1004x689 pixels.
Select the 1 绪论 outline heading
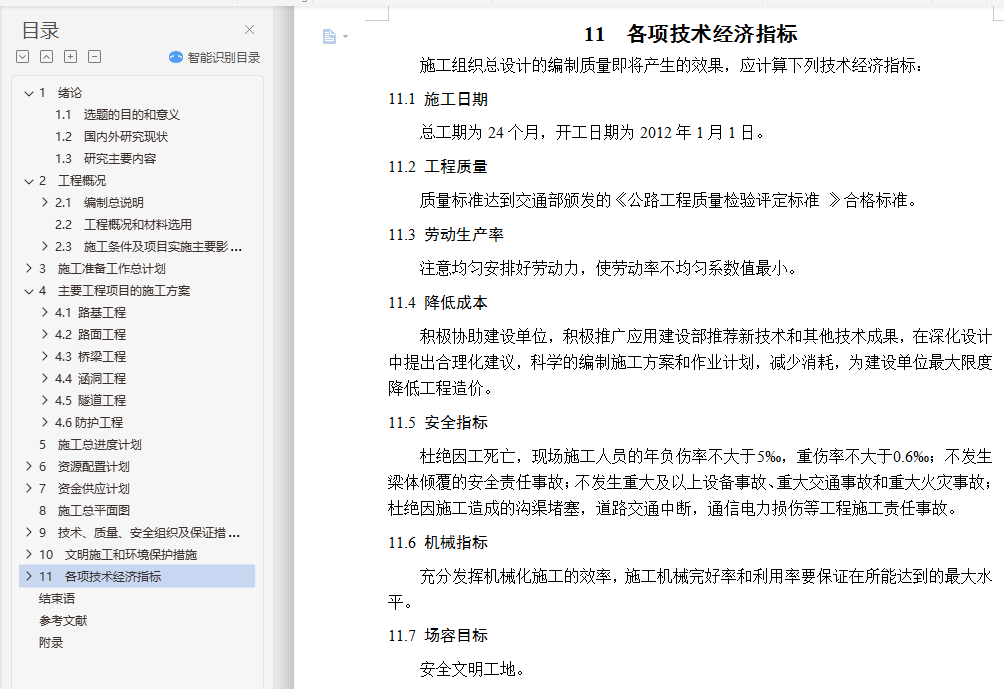point(60,93)
